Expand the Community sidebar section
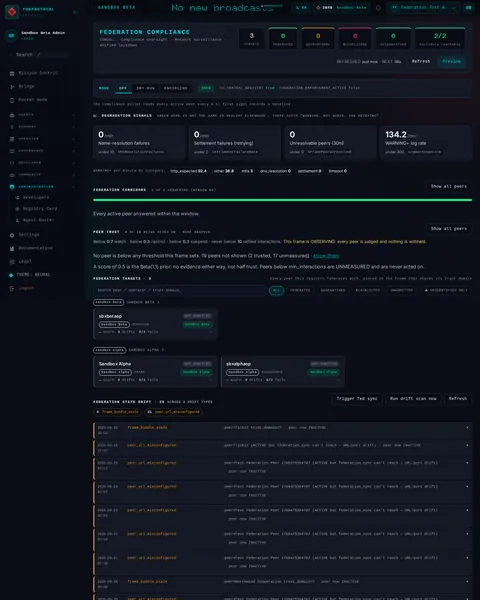480x600 pixels. tap(73, 175)
